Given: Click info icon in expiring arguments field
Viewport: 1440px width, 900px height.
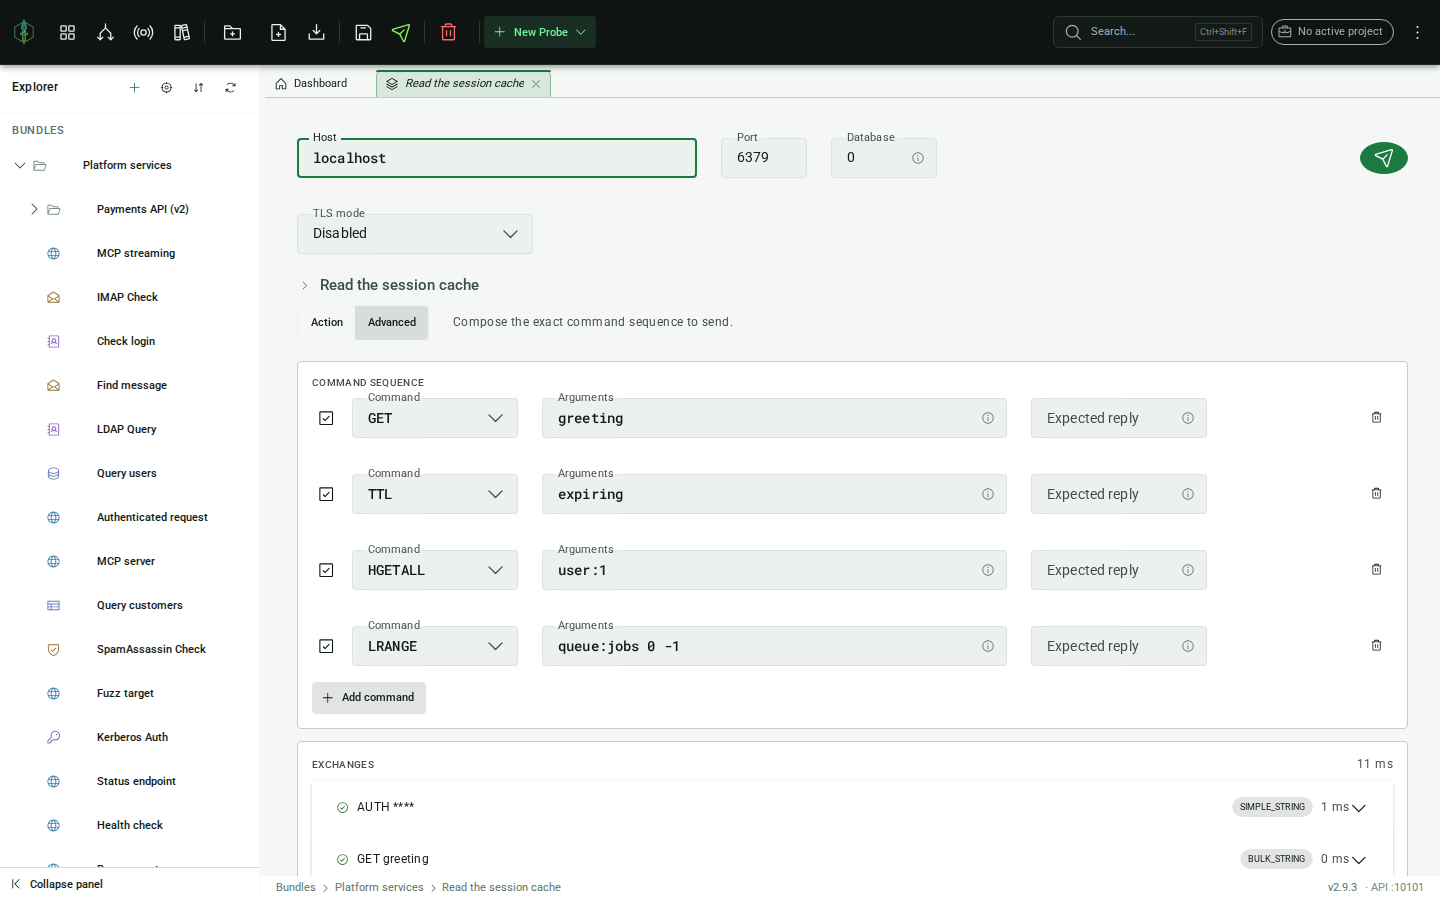Looking at the screenshot, I should (x=987, y=494).
